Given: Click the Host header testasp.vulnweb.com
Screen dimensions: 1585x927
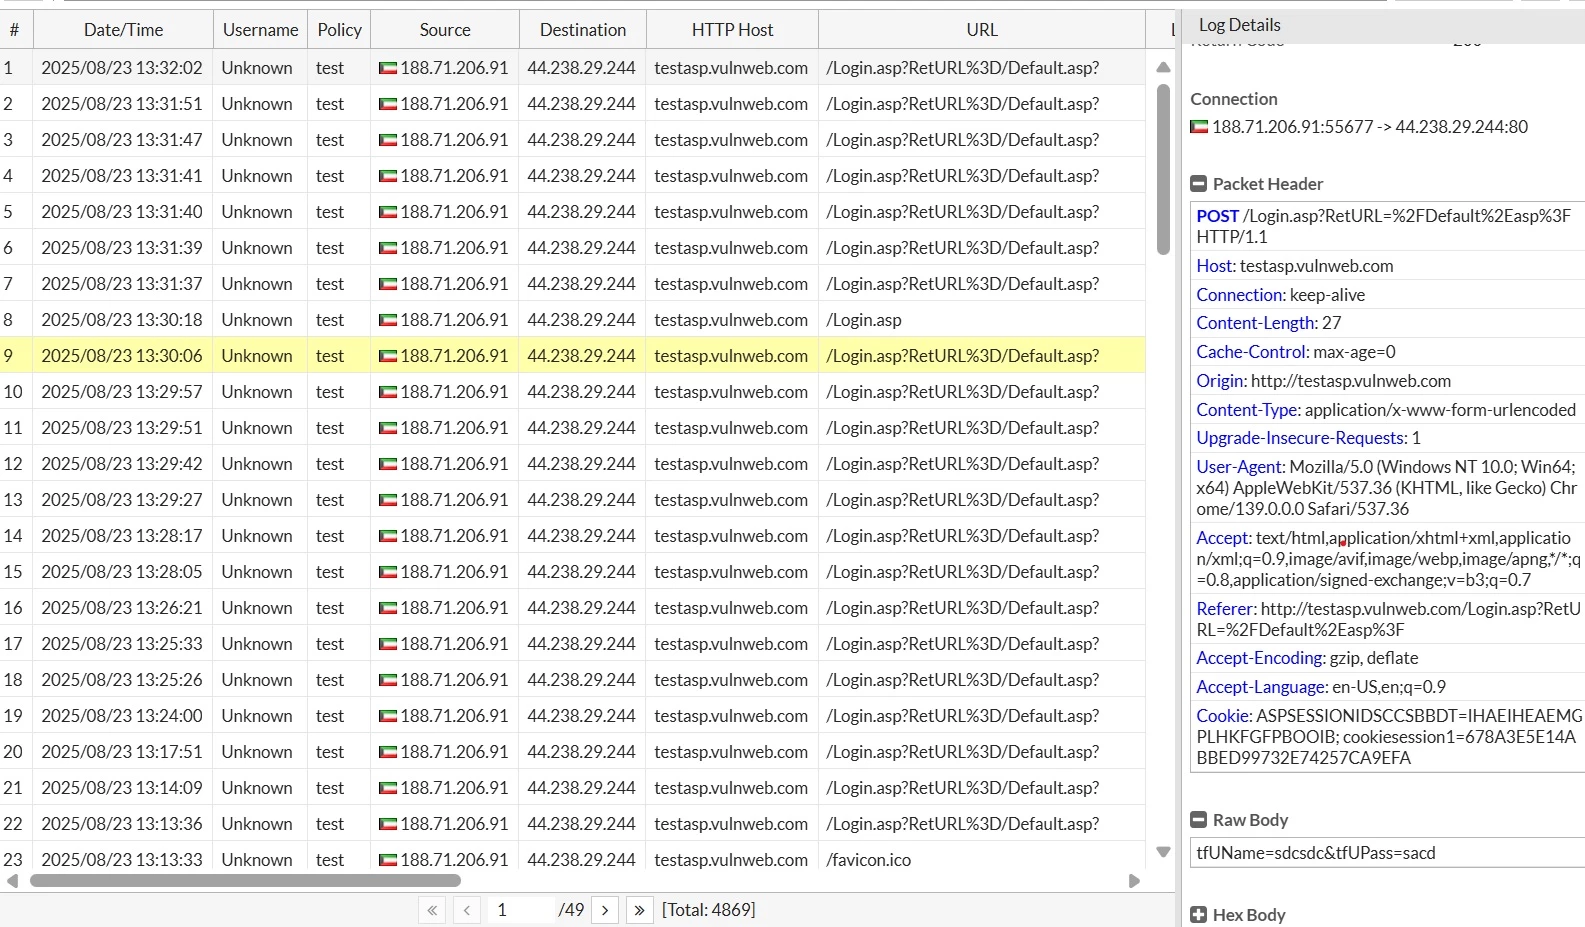Looking at the screenshot, I should [x=1295, y=266].
